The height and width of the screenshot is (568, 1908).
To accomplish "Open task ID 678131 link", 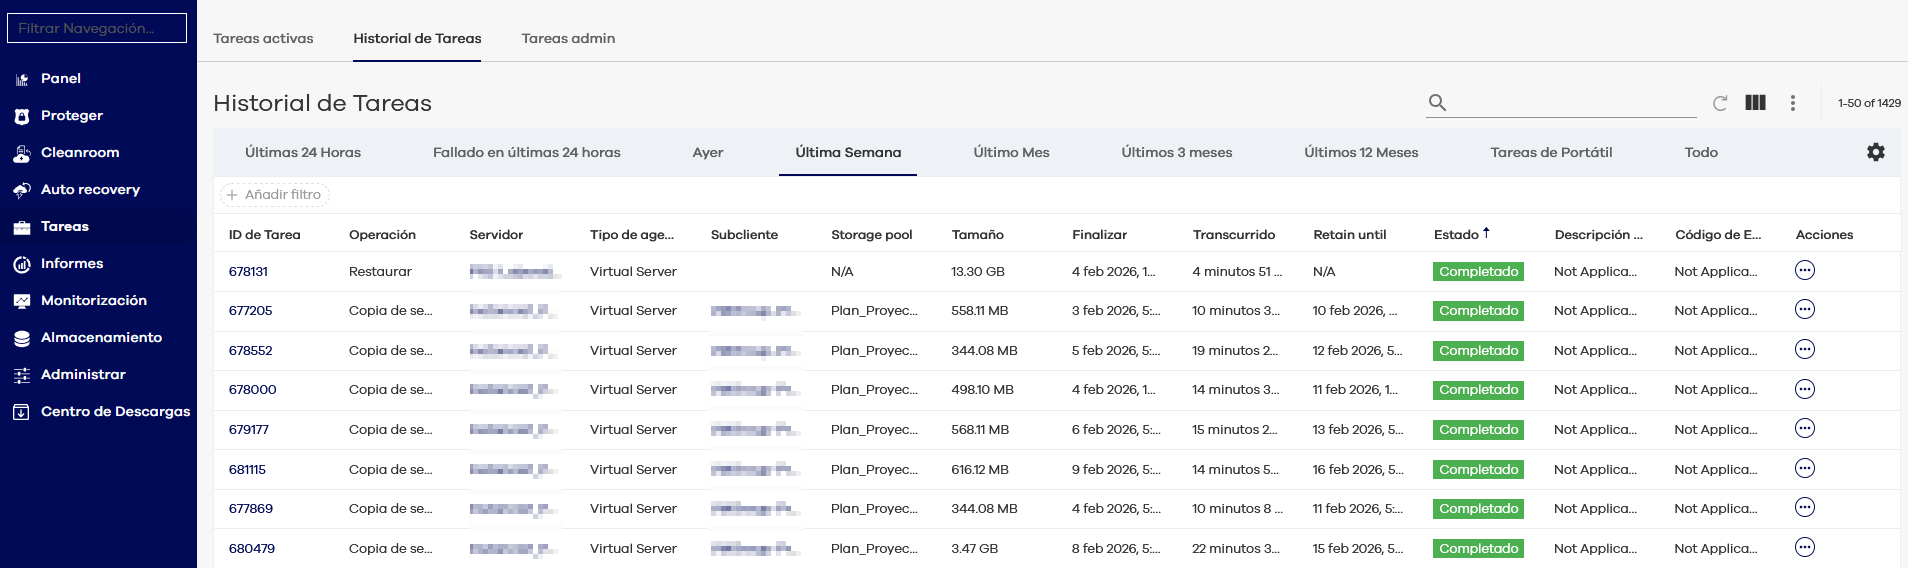I will pyautogui.click(x=248, y=271).
